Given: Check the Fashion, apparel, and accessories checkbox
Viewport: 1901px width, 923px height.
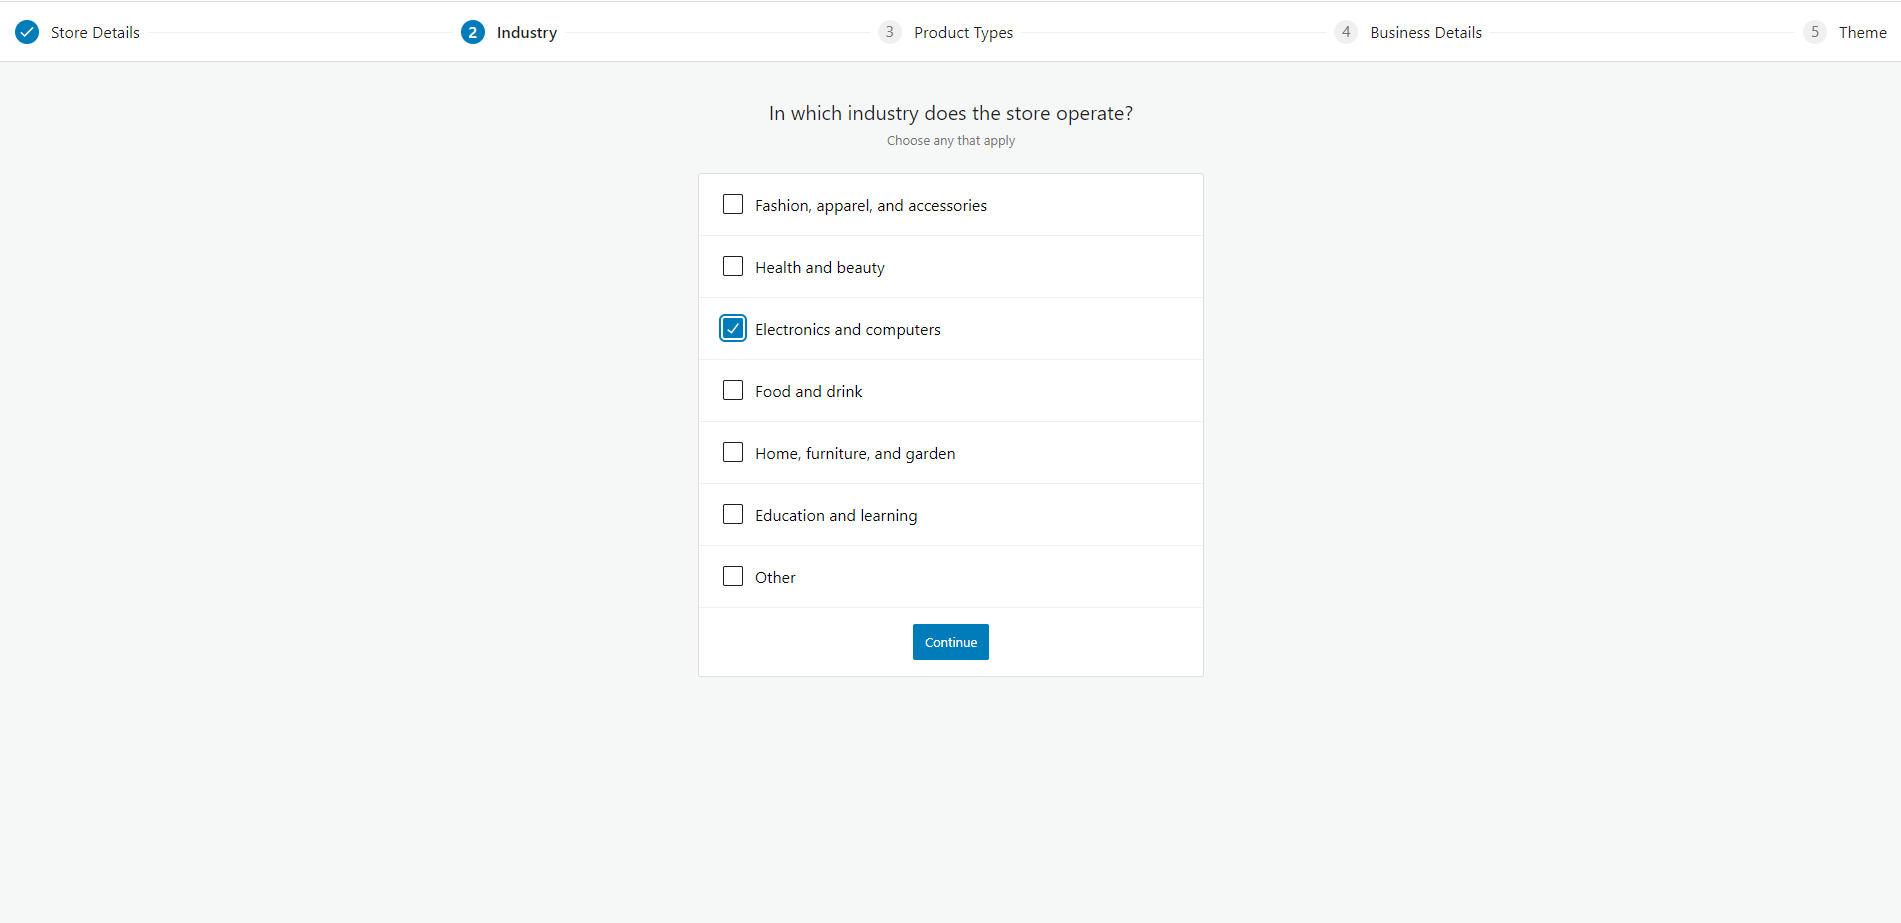Looking at the screenshot, I should click(733, 204).
